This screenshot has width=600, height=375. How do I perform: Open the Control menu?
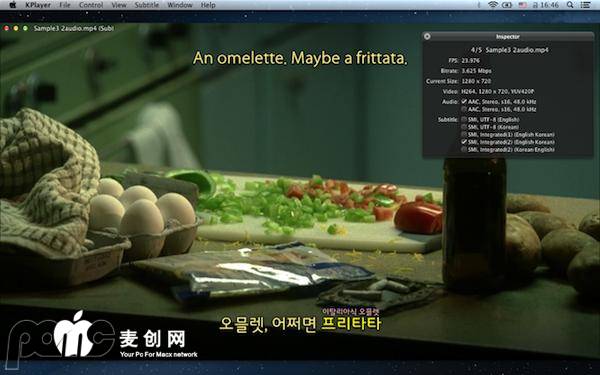tap(91, 5)
